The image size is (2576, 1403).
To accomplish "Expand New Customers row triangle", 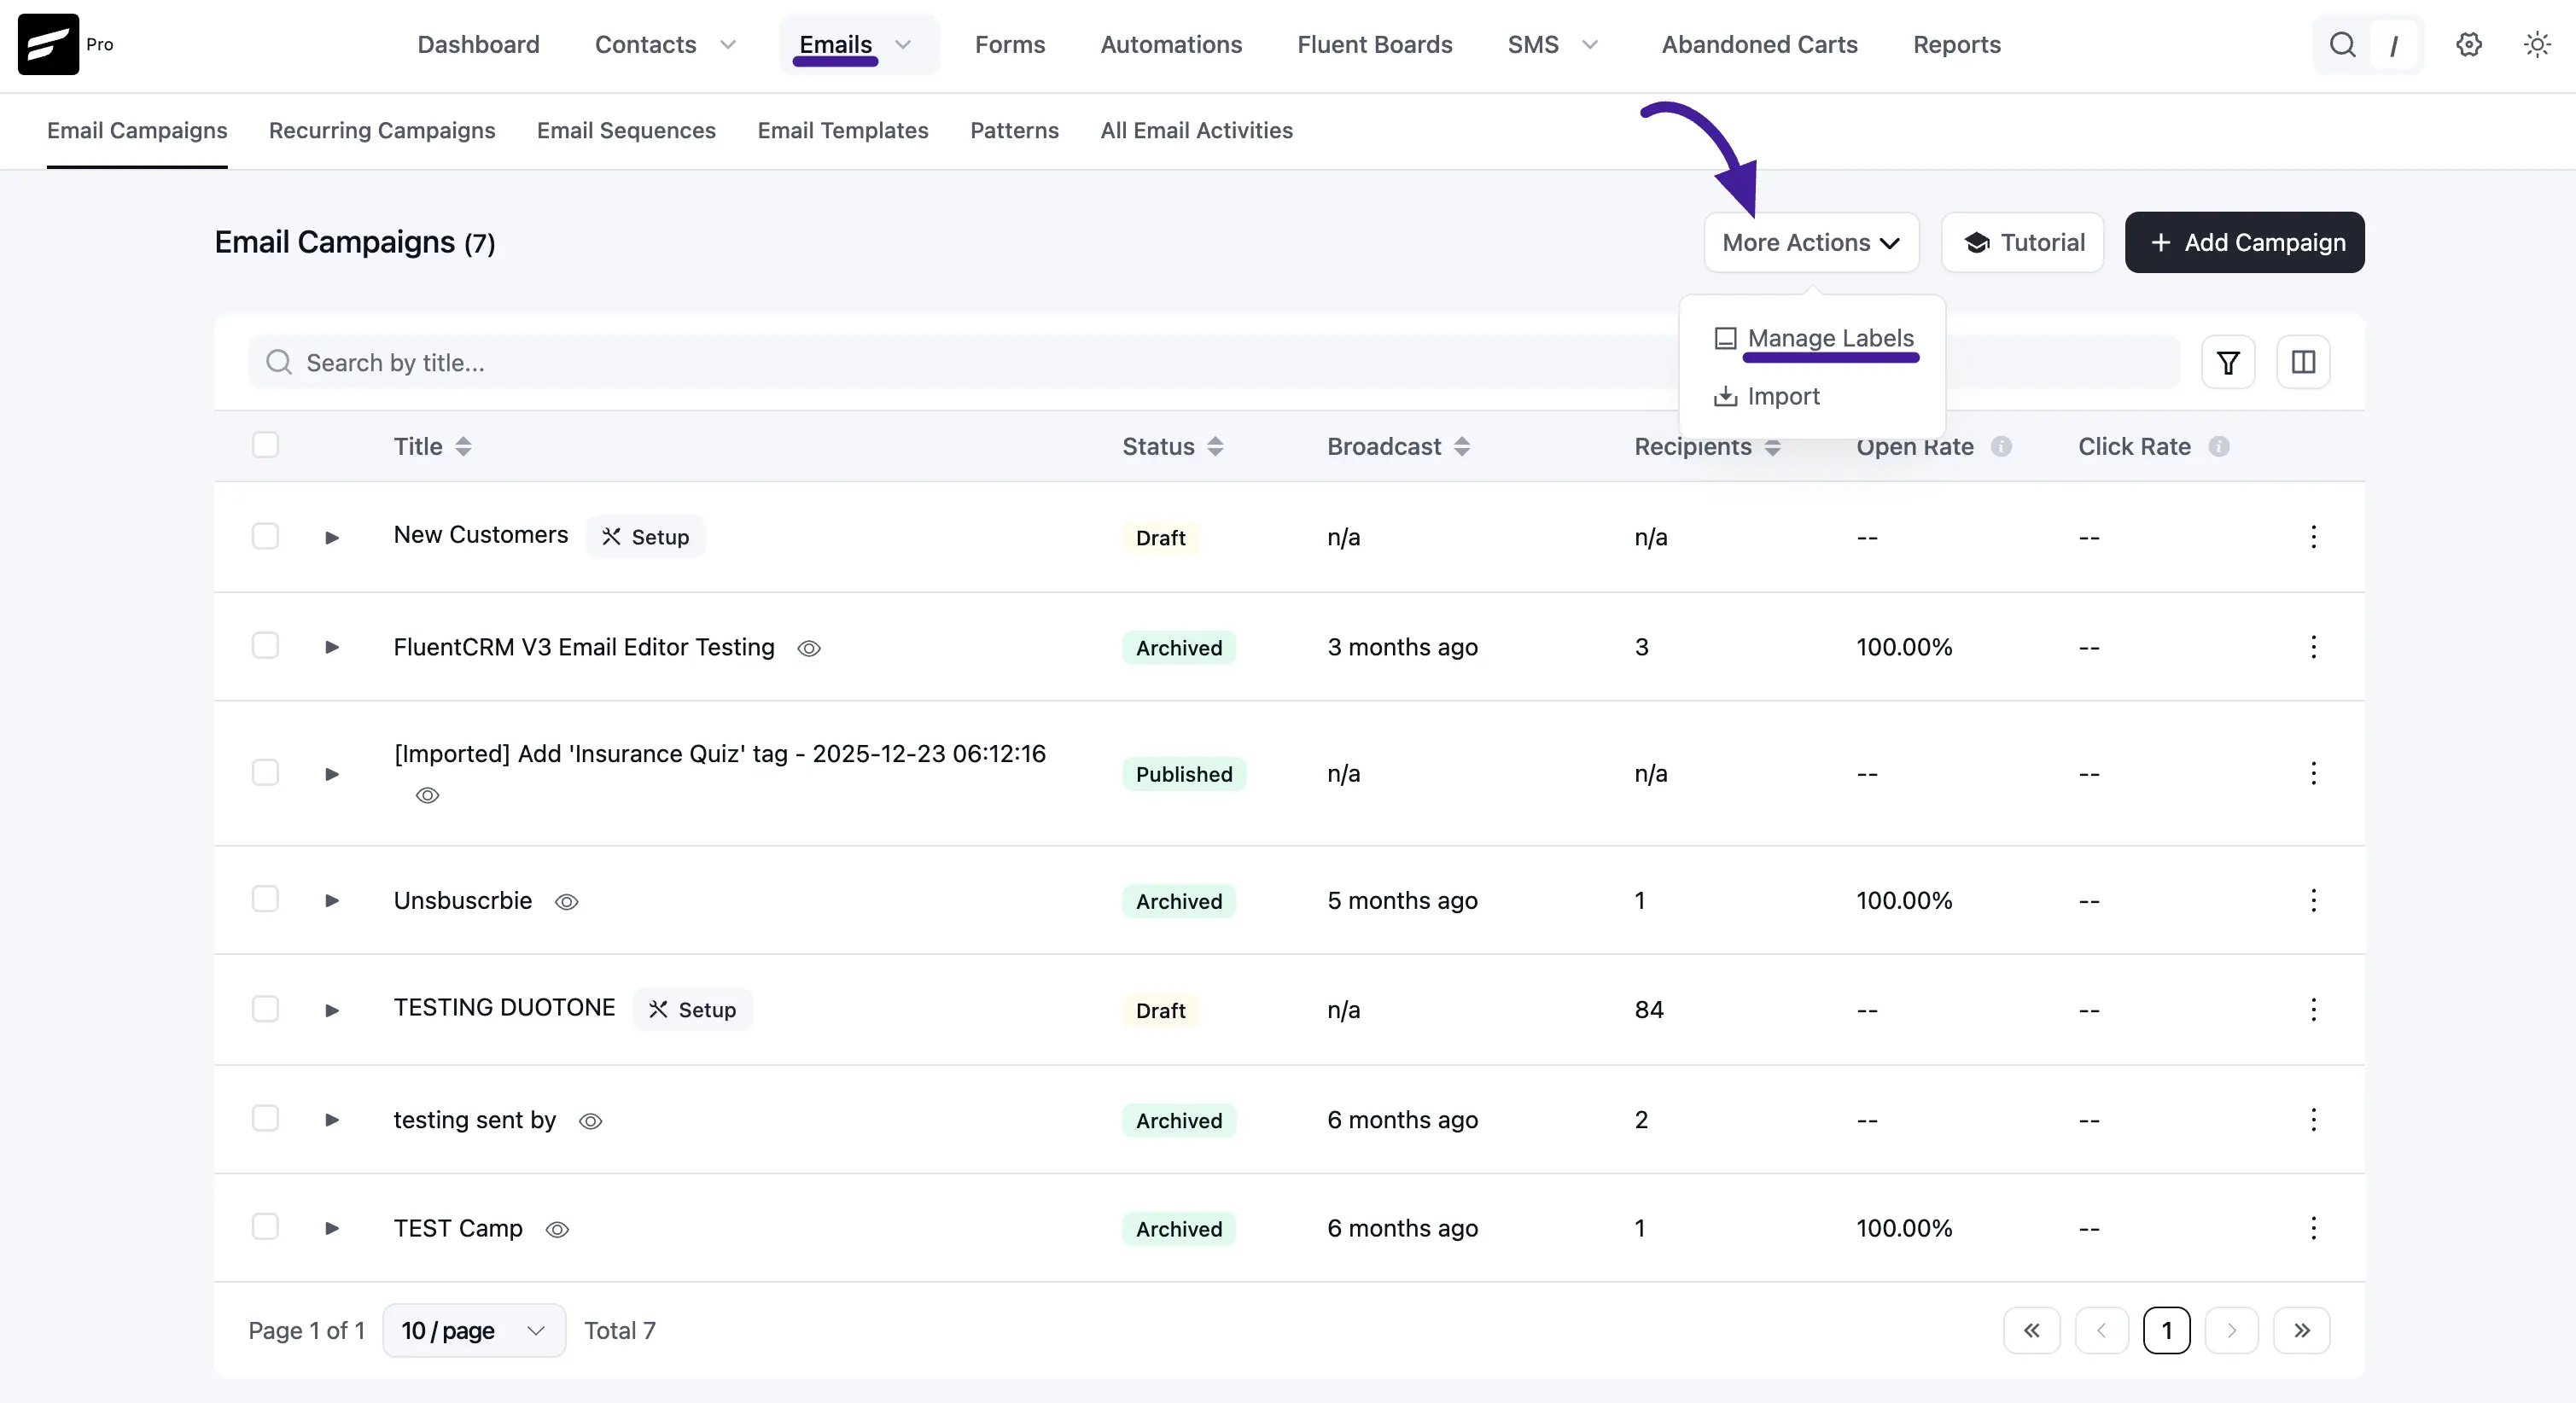I will [x=332, y=538].
